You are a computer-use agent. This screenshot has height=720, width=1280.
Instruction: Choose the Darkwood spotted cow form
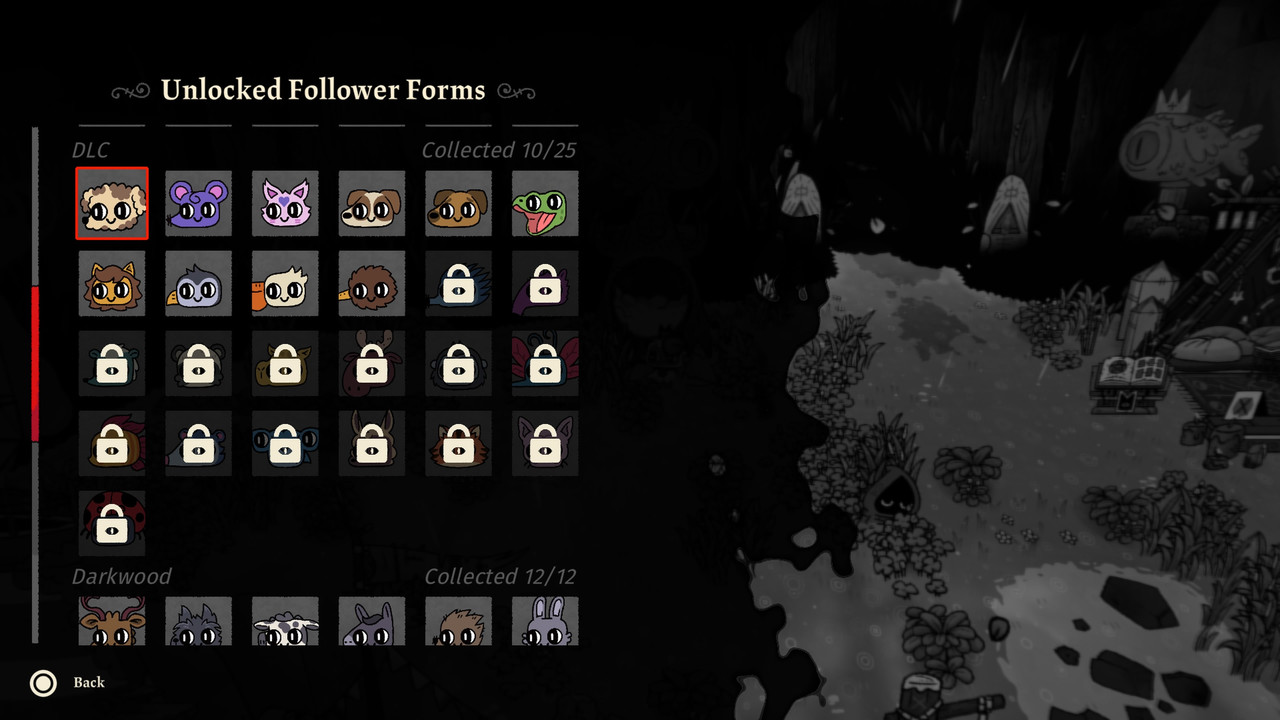285,621
